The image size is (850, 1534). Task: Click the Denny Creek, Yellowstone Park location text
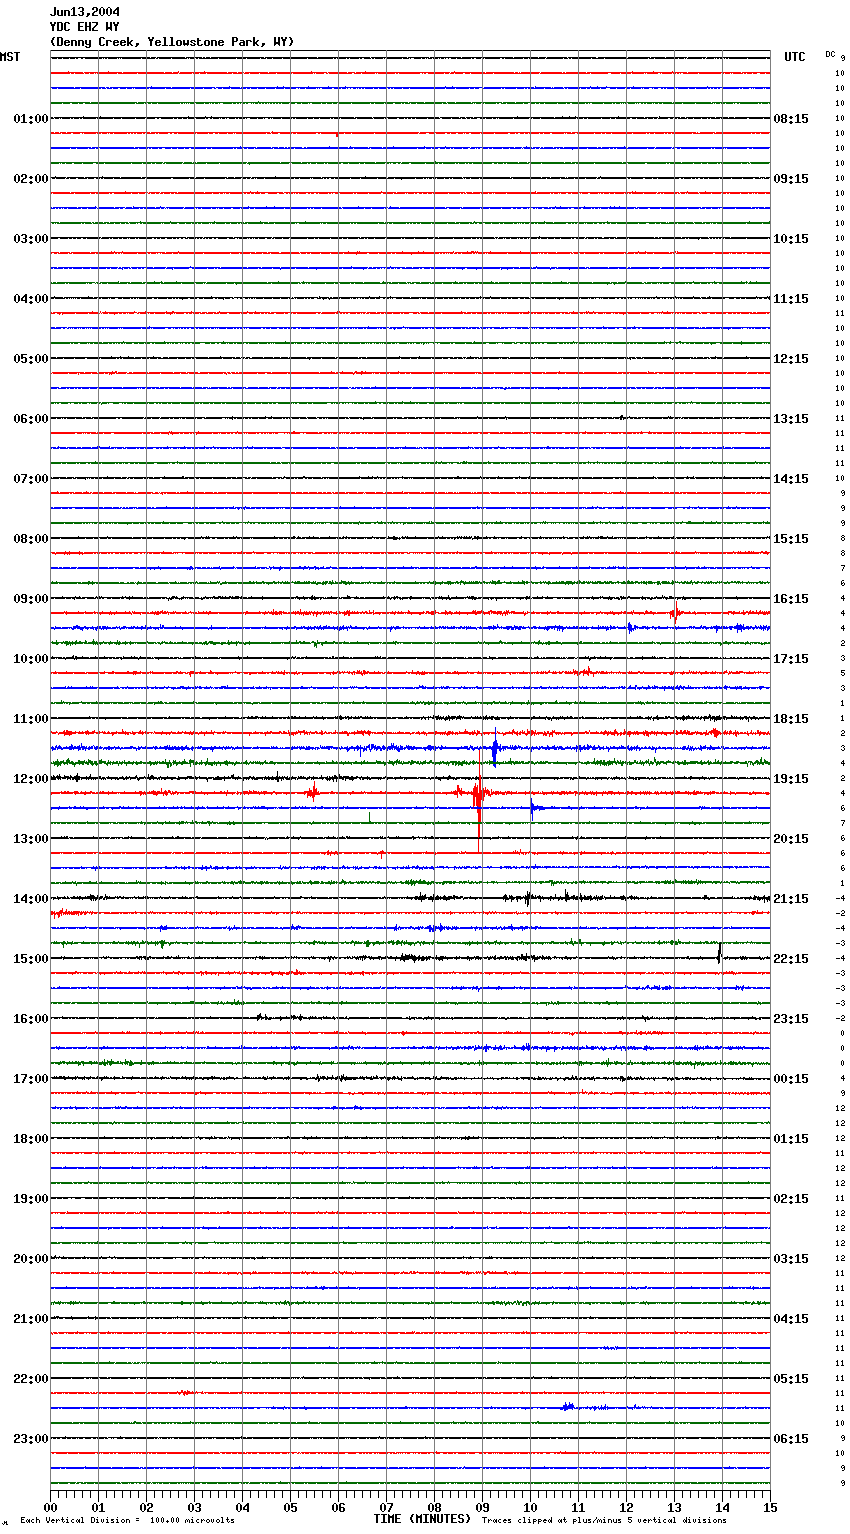(172, 42)
